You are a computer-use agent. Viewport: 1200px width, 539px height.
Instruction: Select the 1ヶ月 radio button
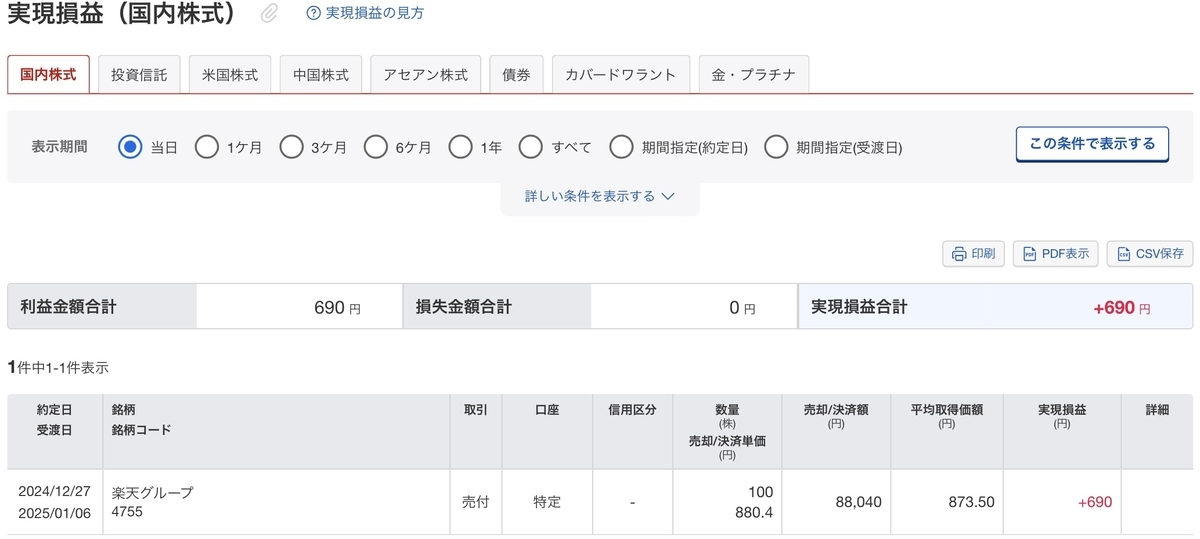pos(206,147)
